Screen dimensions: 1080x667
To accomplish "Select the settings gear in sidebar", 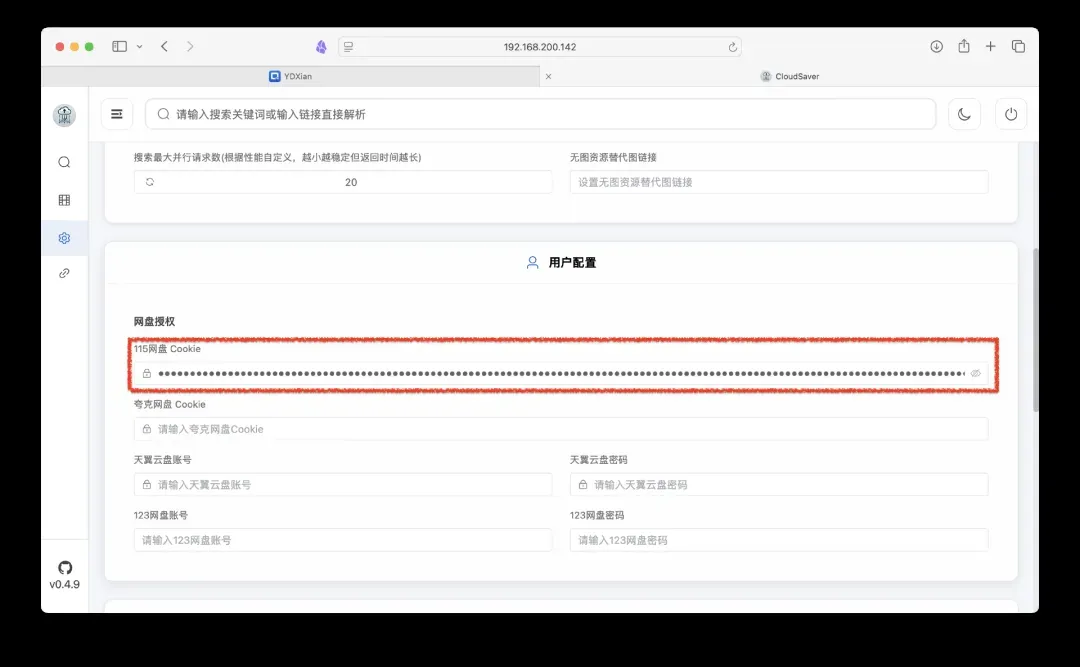I will pos(64,238).
